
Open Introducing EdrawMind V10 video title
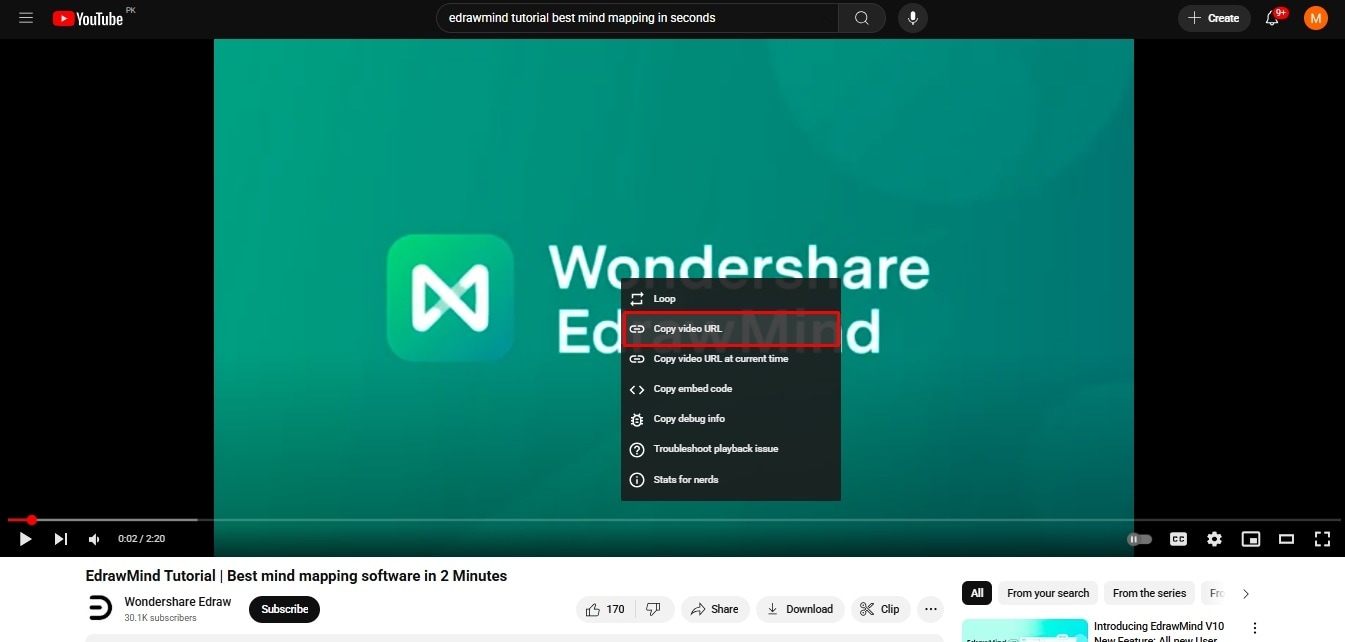[1158, 632]
